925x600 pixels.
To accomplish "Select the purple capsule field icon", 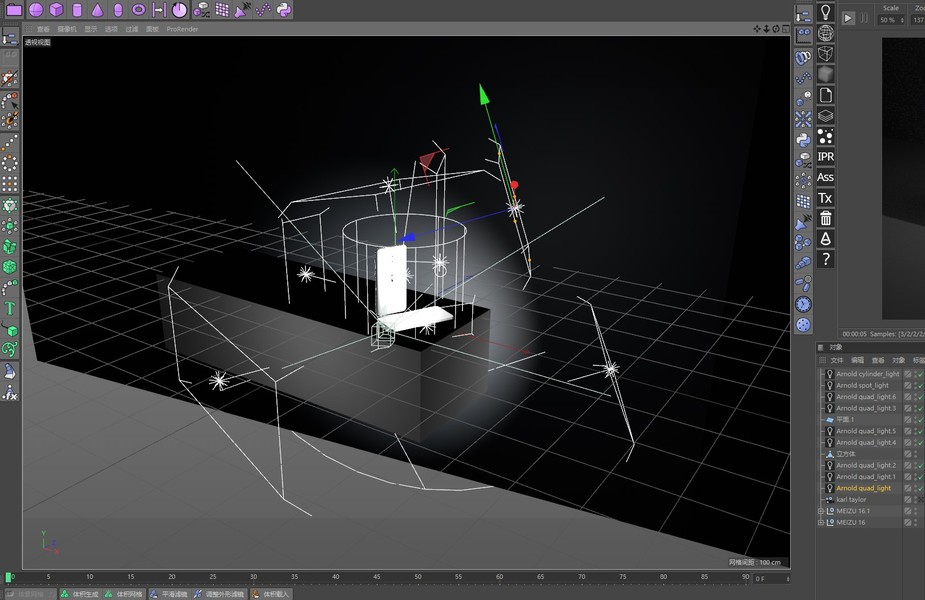I will (x=118, y=9).
